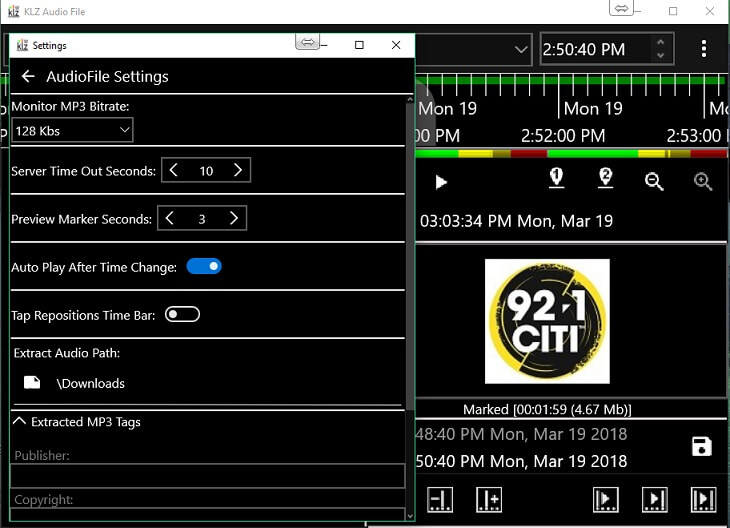Click the \Downloads path text
Image resolution: width=730 pixels, height=528 pixels.
[91, 383]
